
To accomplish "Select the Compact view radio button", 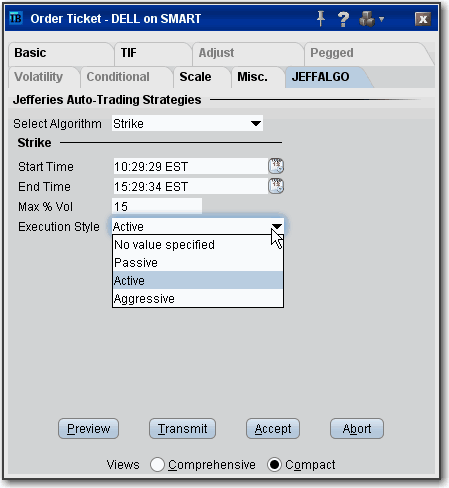I will [x=274, y=464].
